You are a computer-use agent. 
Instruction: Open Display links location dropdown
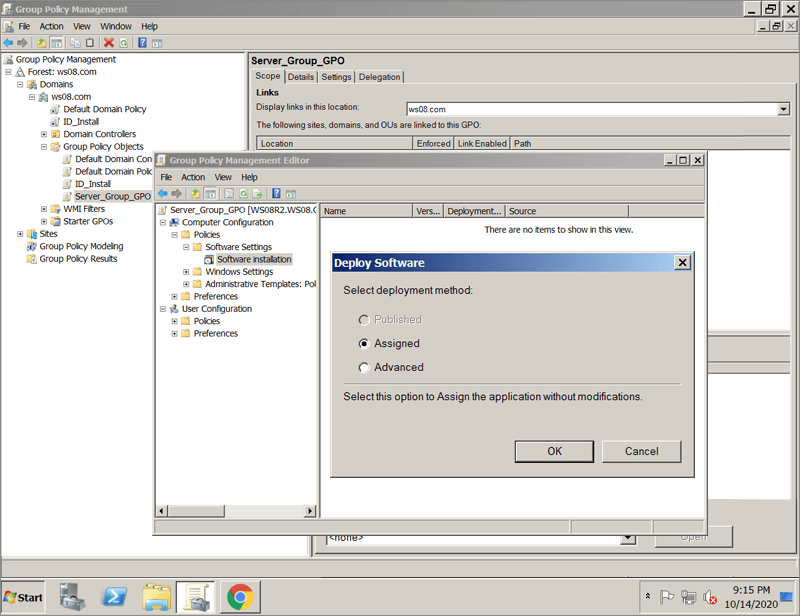click(x=784, y=109)
